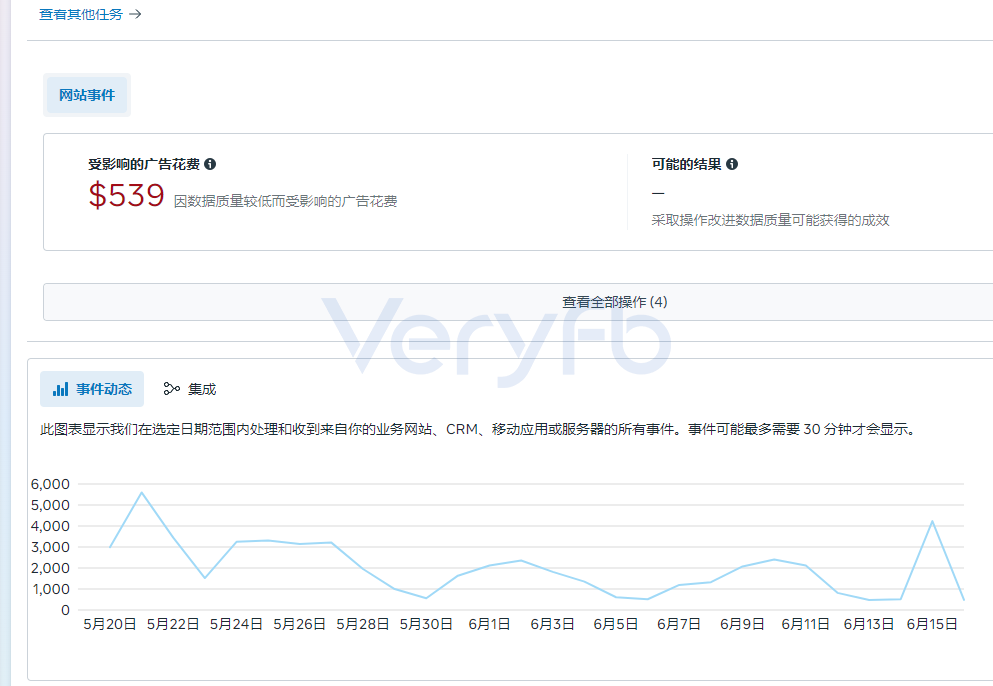Click the 因数据质量较低而受影响的广告花费 description

[286, 201]
